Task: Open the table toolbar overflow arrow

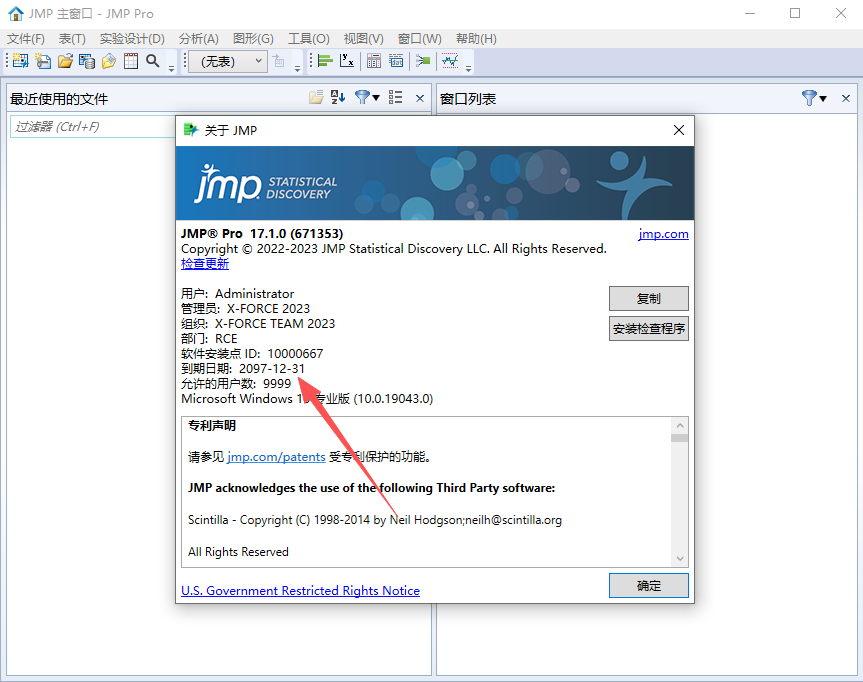Action: pyautogui.click(x=297, y=69)
